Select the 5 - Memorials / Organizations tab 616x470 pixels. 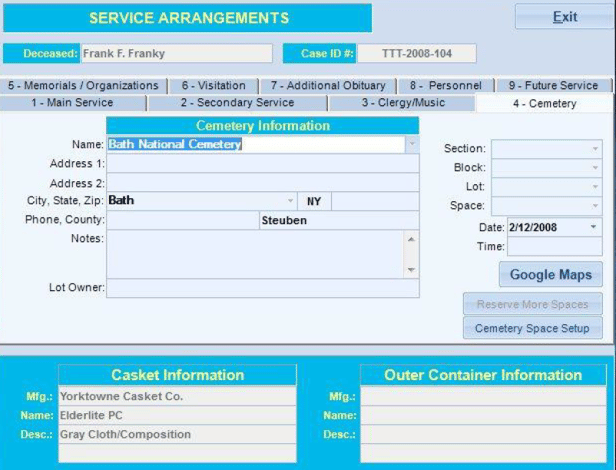tap(83, 86)
